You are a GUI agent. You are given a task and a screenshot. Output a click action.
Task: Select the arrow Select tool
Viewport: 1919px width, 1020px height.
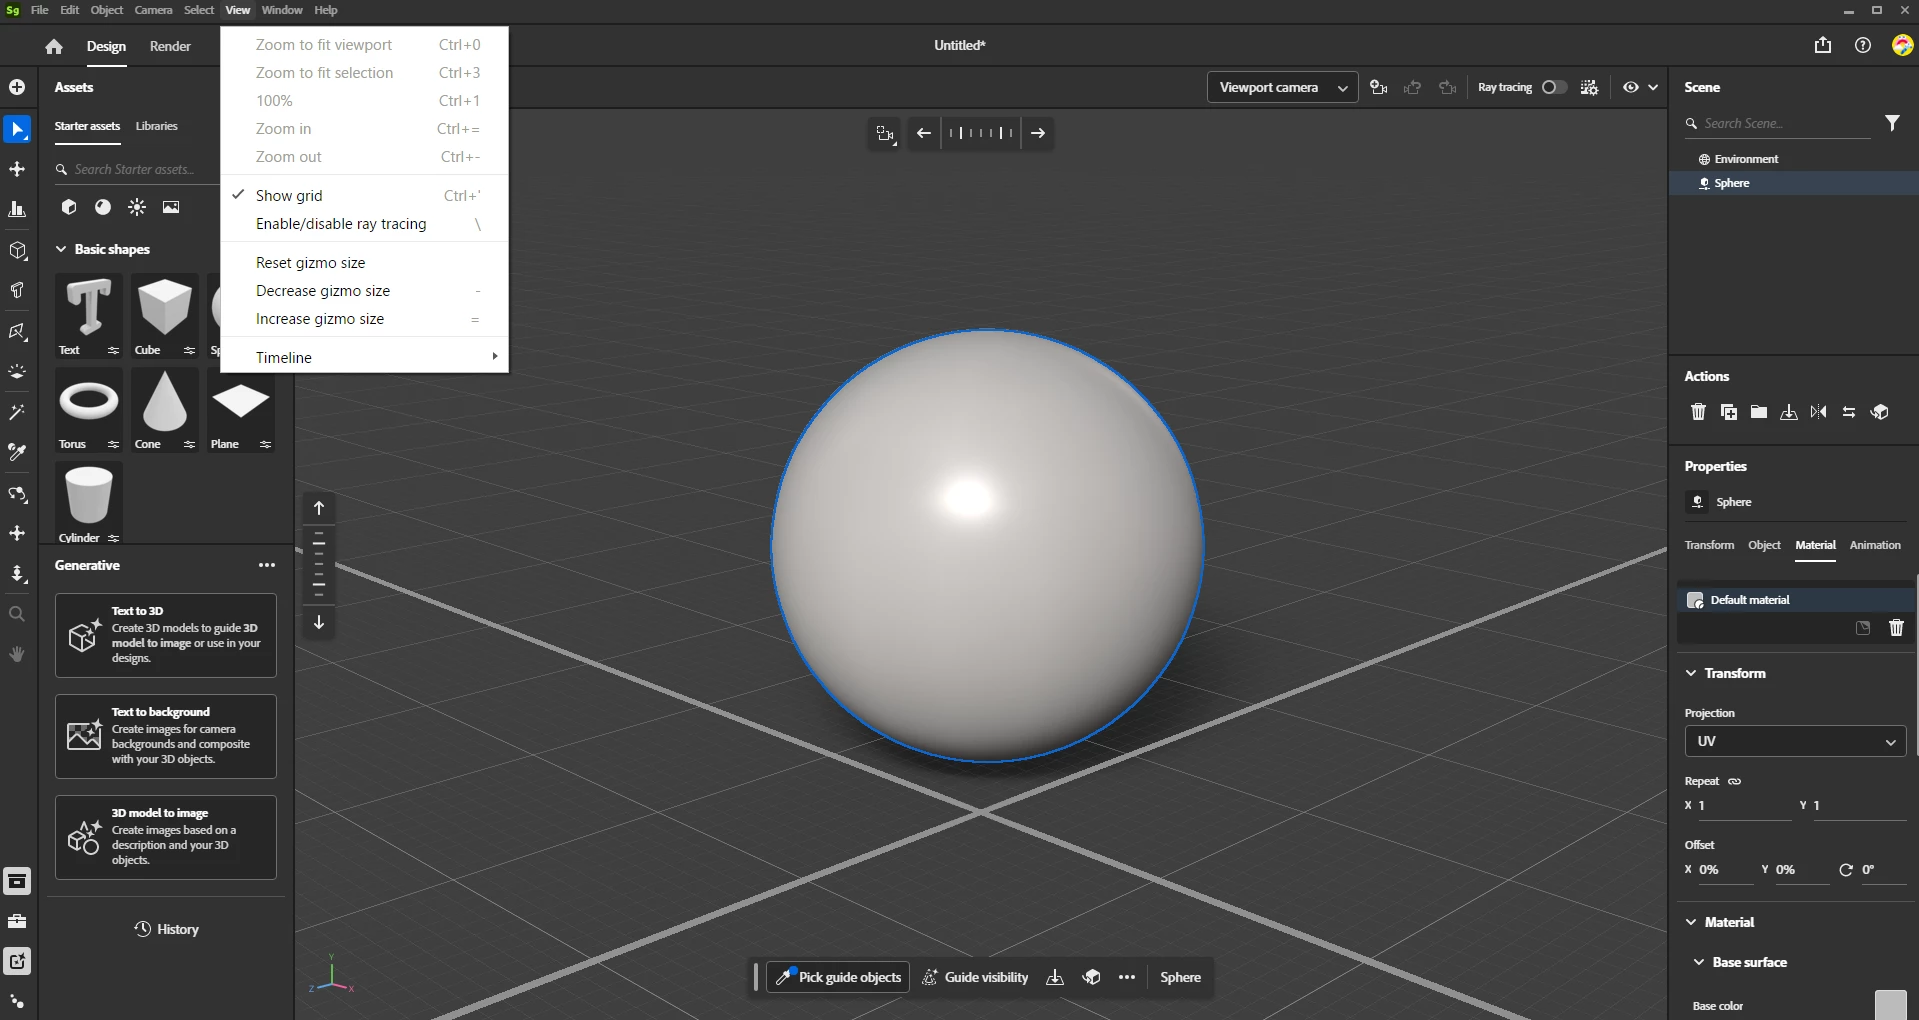[17, 129]
